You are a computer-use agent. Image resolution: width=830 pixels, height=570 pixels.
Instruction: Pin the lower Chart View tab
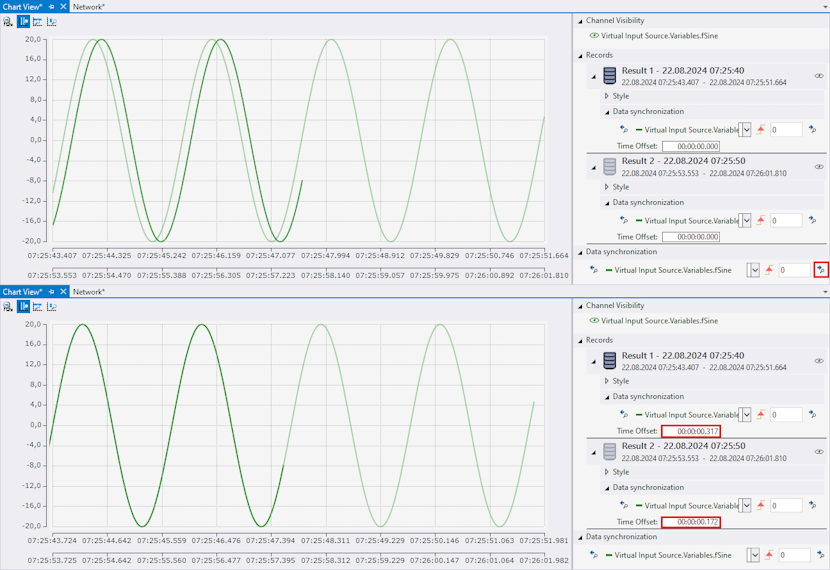tap(51, 292)
